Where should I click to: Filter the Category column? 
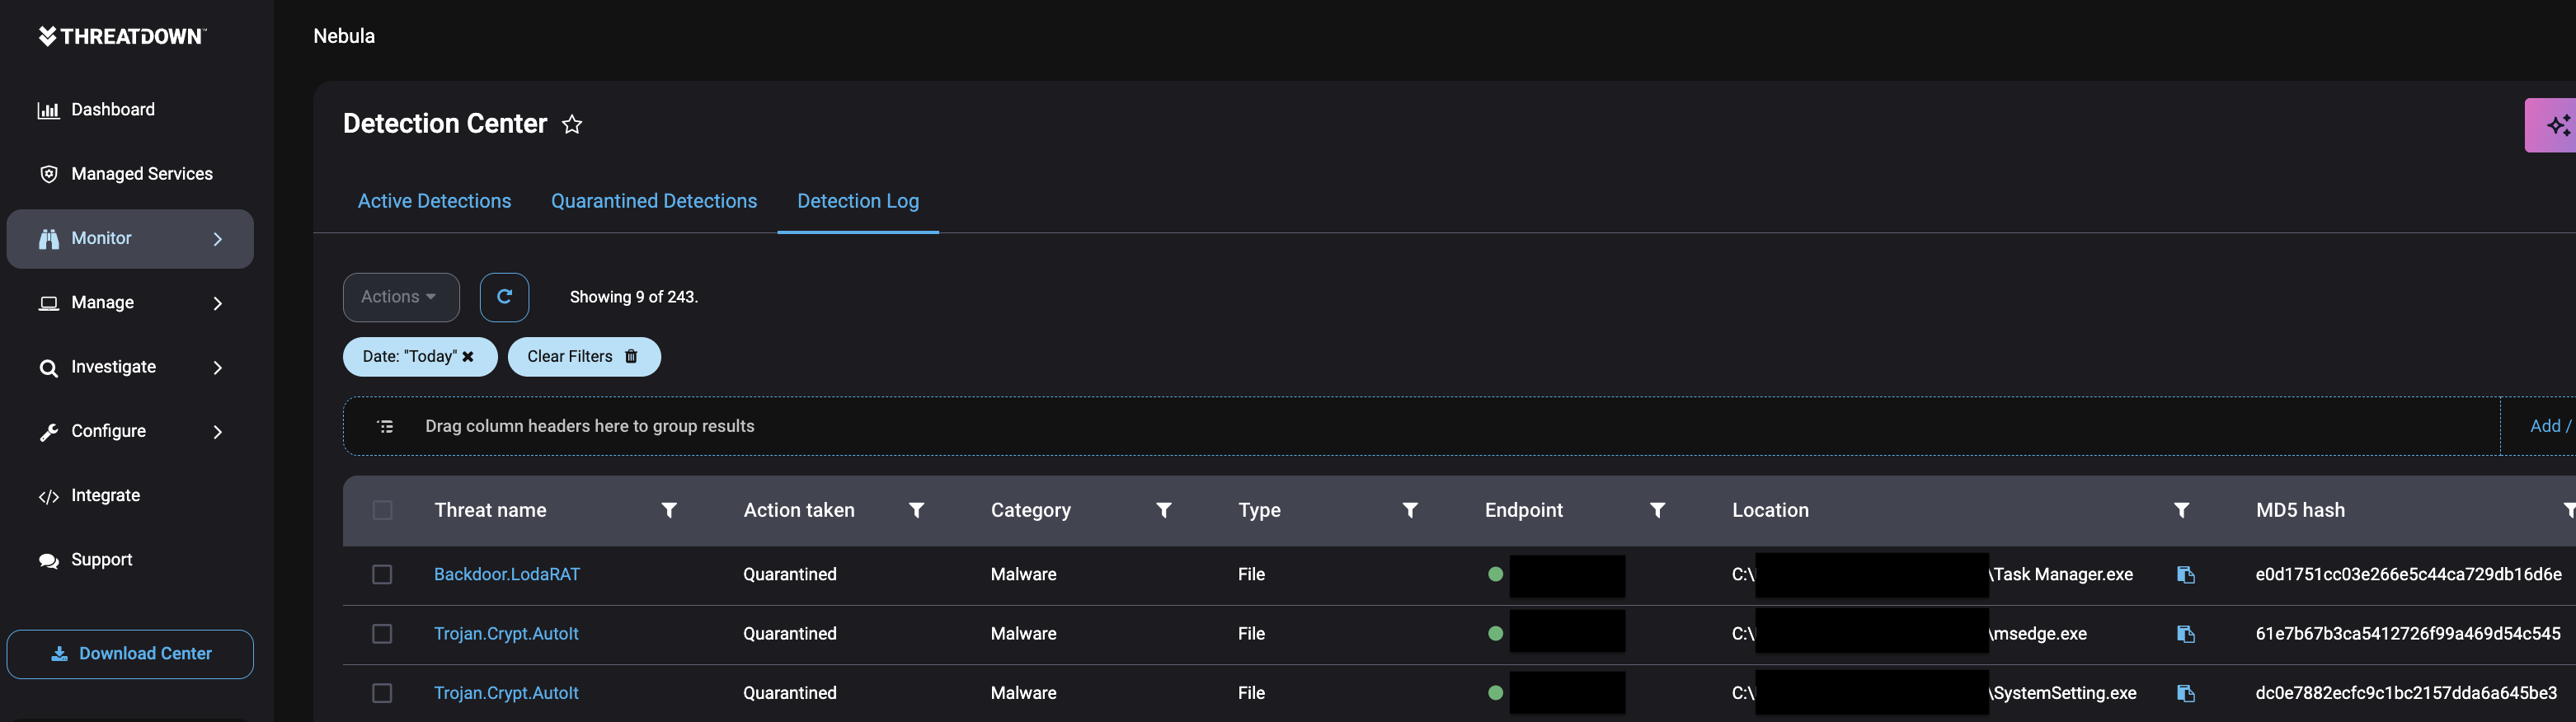[x=1163, y=510]
